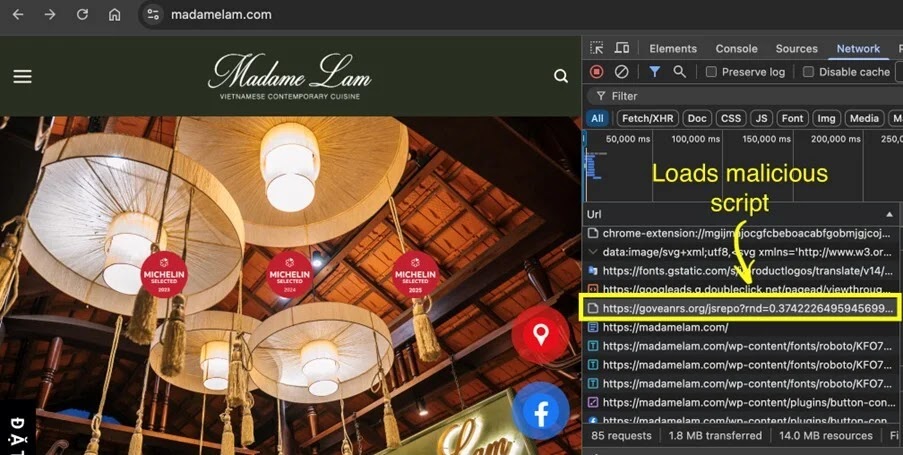
Task: Click the browser back arrow
Action: (18, 14)
